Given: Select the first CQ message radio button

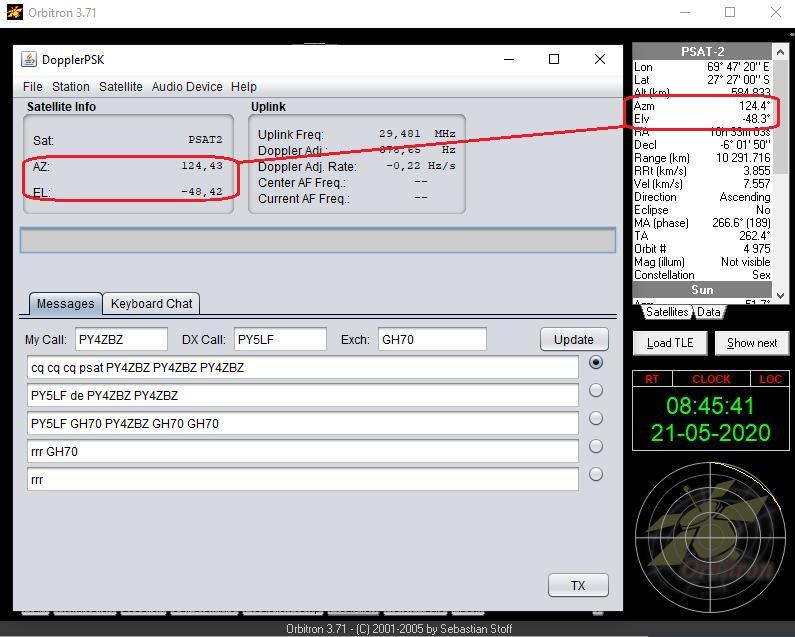Looking at the screenshot, I should click(596, 363).
